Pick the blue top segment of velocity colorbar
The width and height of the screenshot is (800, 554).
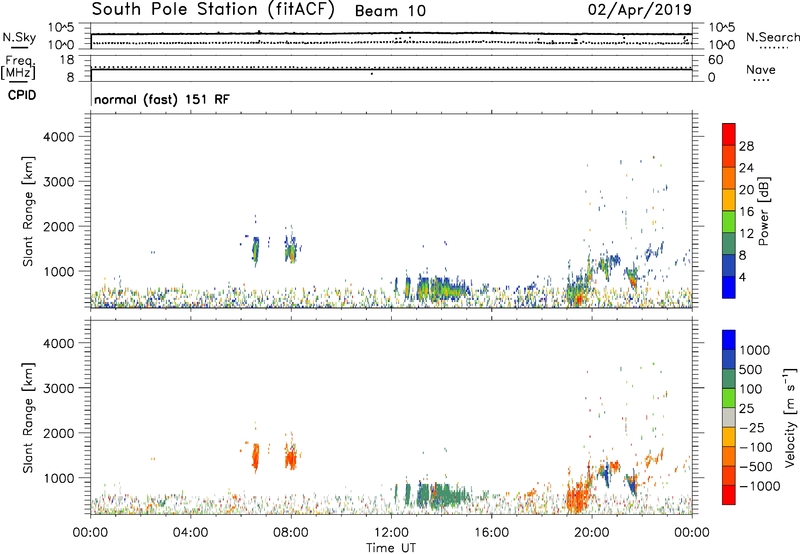click(x=729, y=340)
